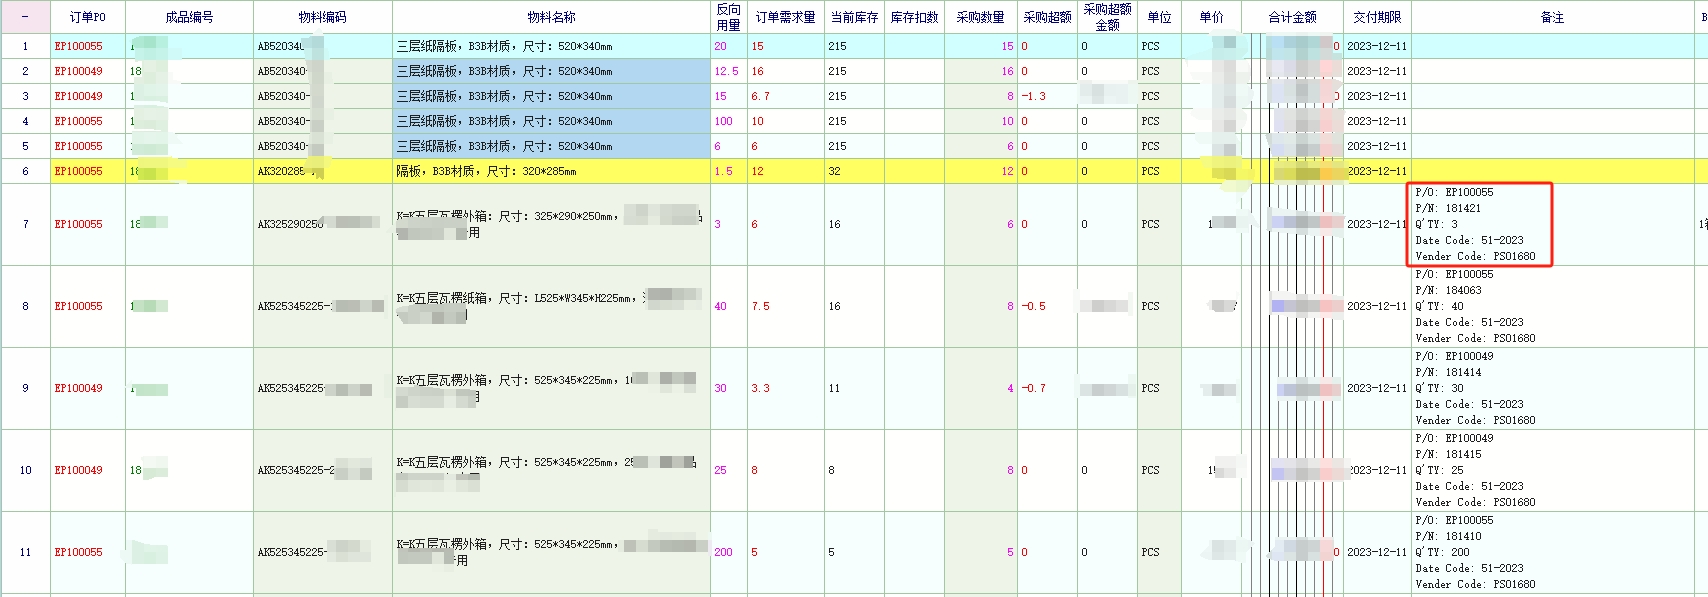The height and width of the screenshot is (597, 1708).
Task: Click the yellow highlighted 隔板 material name cell
Action: pos(551,171)
